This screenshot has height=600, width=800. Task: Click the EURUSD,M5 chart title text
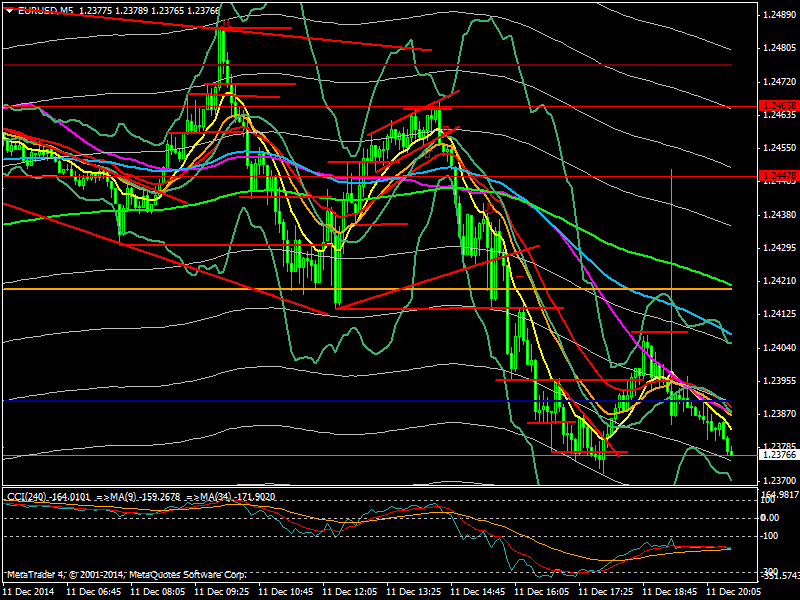pos(45,10)
